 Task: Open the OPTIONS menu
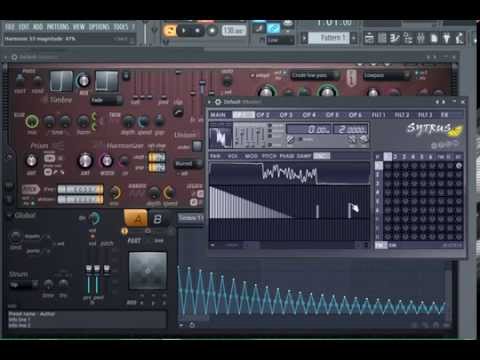tap(99, 27)
